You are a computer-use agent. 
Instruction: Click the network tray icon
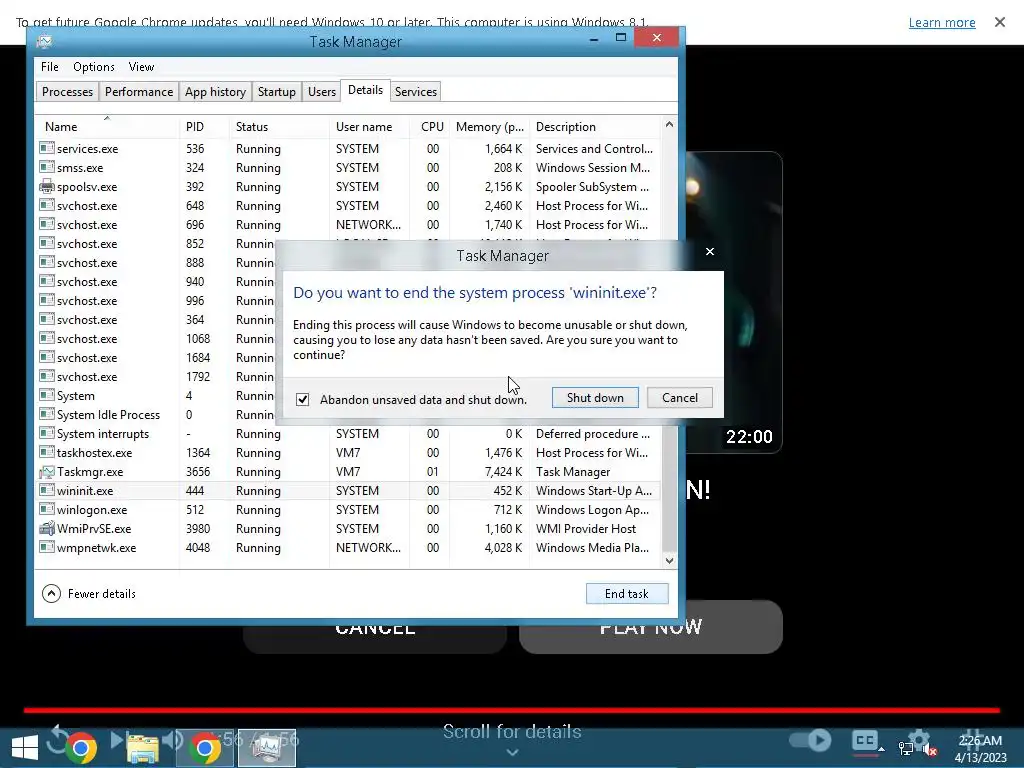tap(906, 748)
